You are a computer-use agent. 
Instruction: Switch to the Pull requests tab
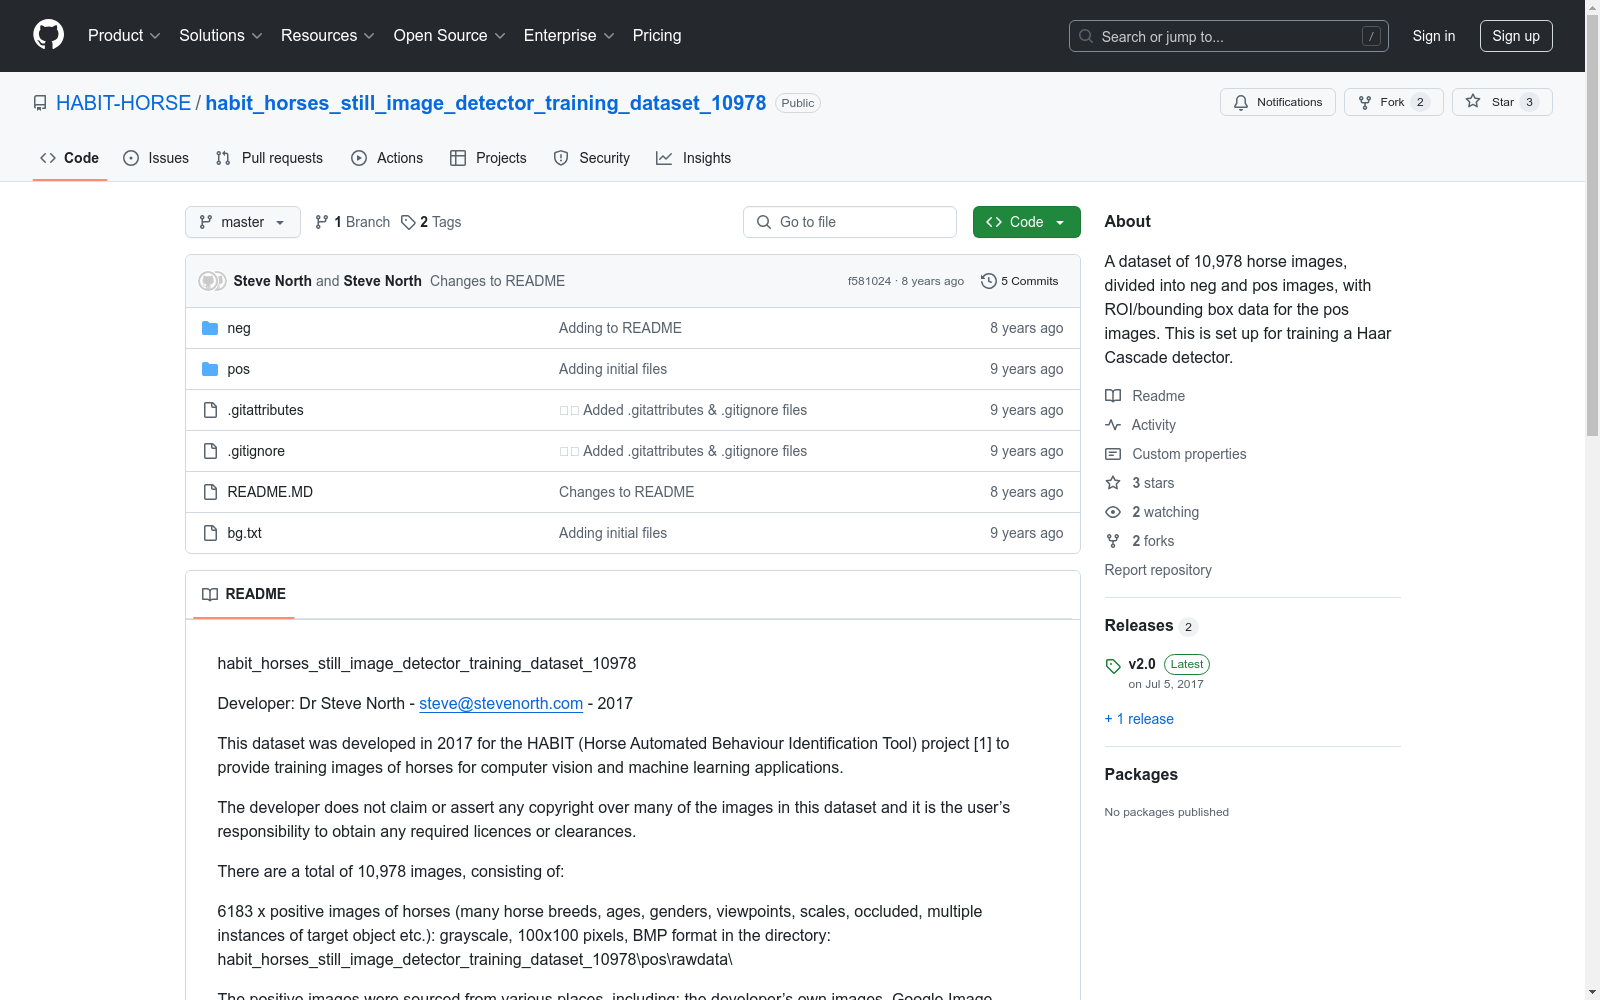[x=269, y=158]
